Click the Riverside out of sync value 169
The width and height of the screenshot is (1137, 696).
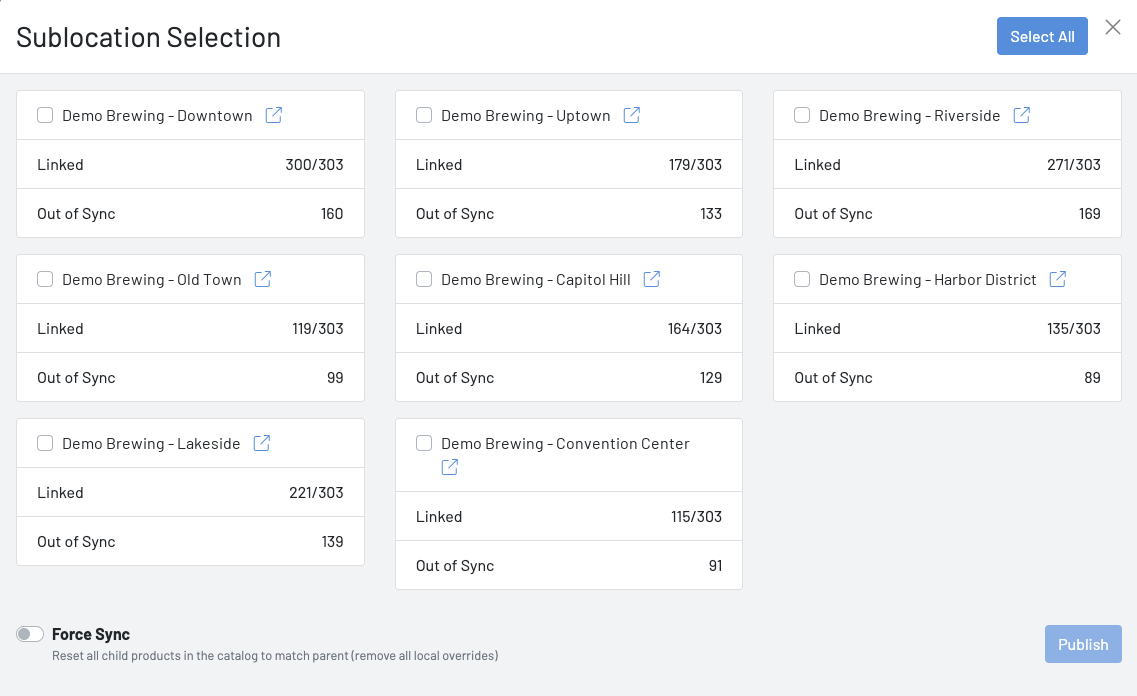[x=1089, y=214]
